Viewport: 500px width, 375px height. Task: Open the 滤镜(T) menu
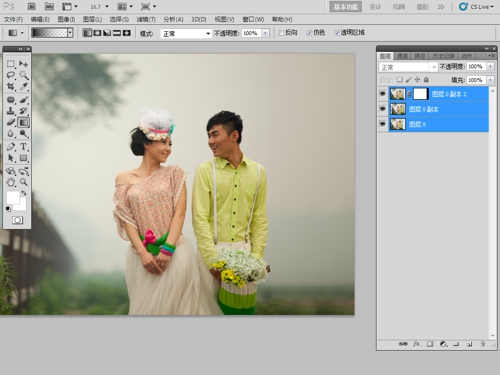[146, 19]
